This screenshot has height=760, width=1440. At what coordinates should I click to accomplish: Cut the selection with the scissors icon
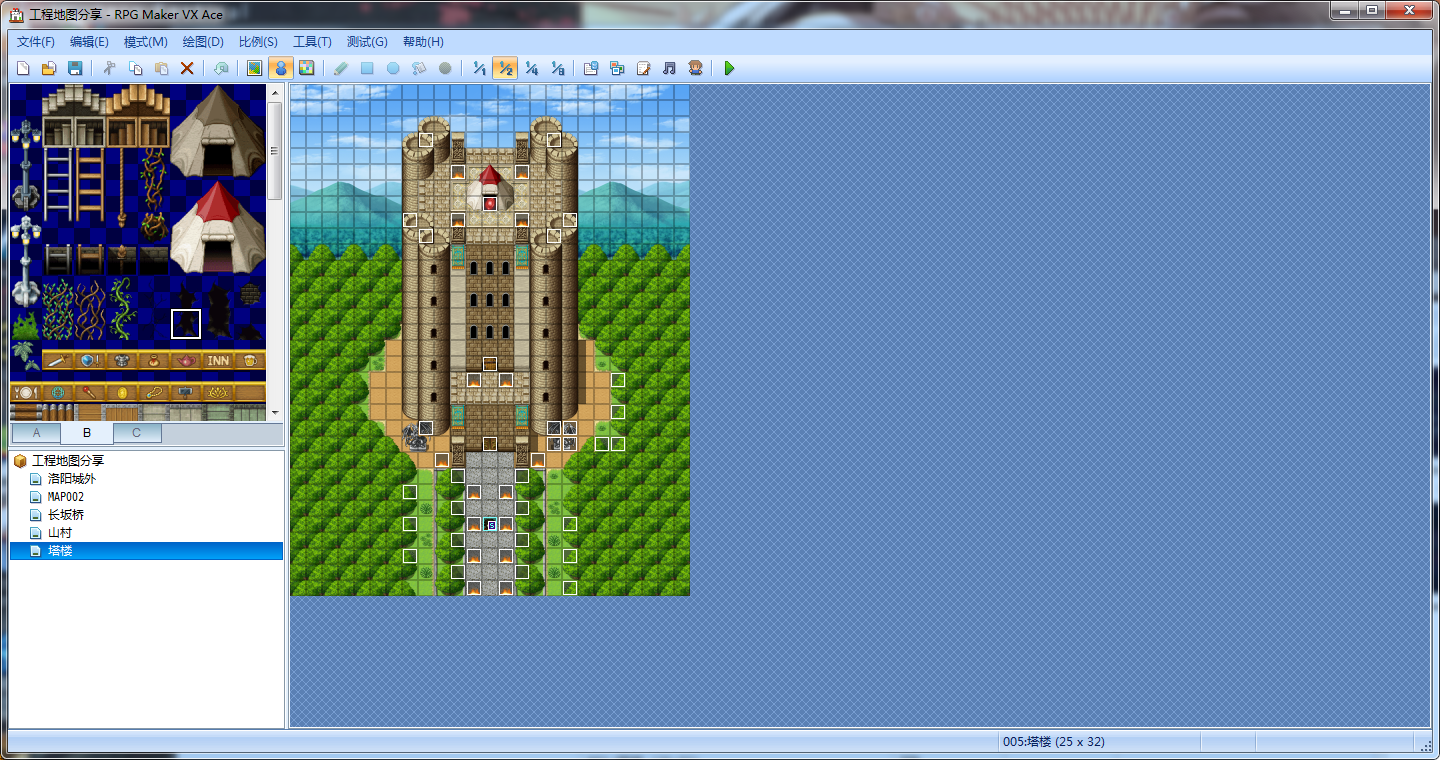(109, 68)
